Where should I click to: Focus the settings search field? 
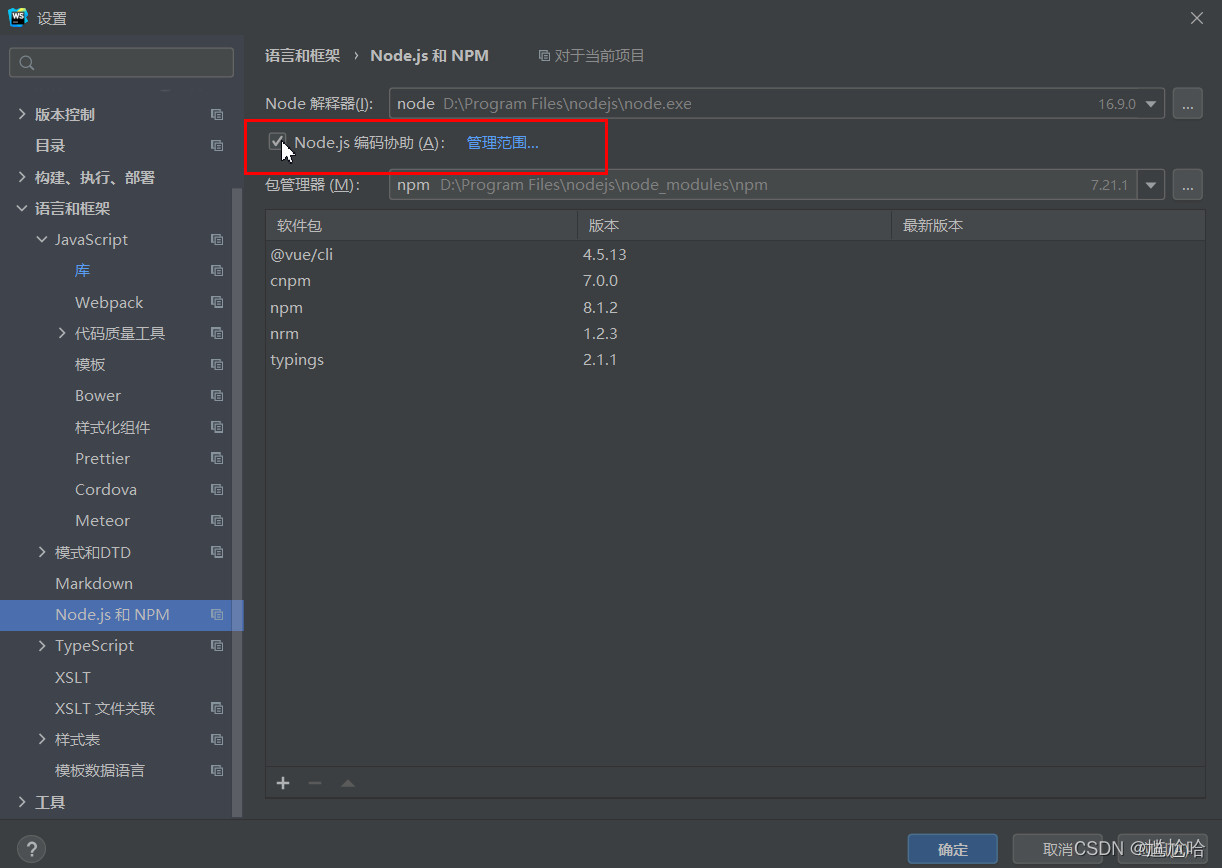121,63
